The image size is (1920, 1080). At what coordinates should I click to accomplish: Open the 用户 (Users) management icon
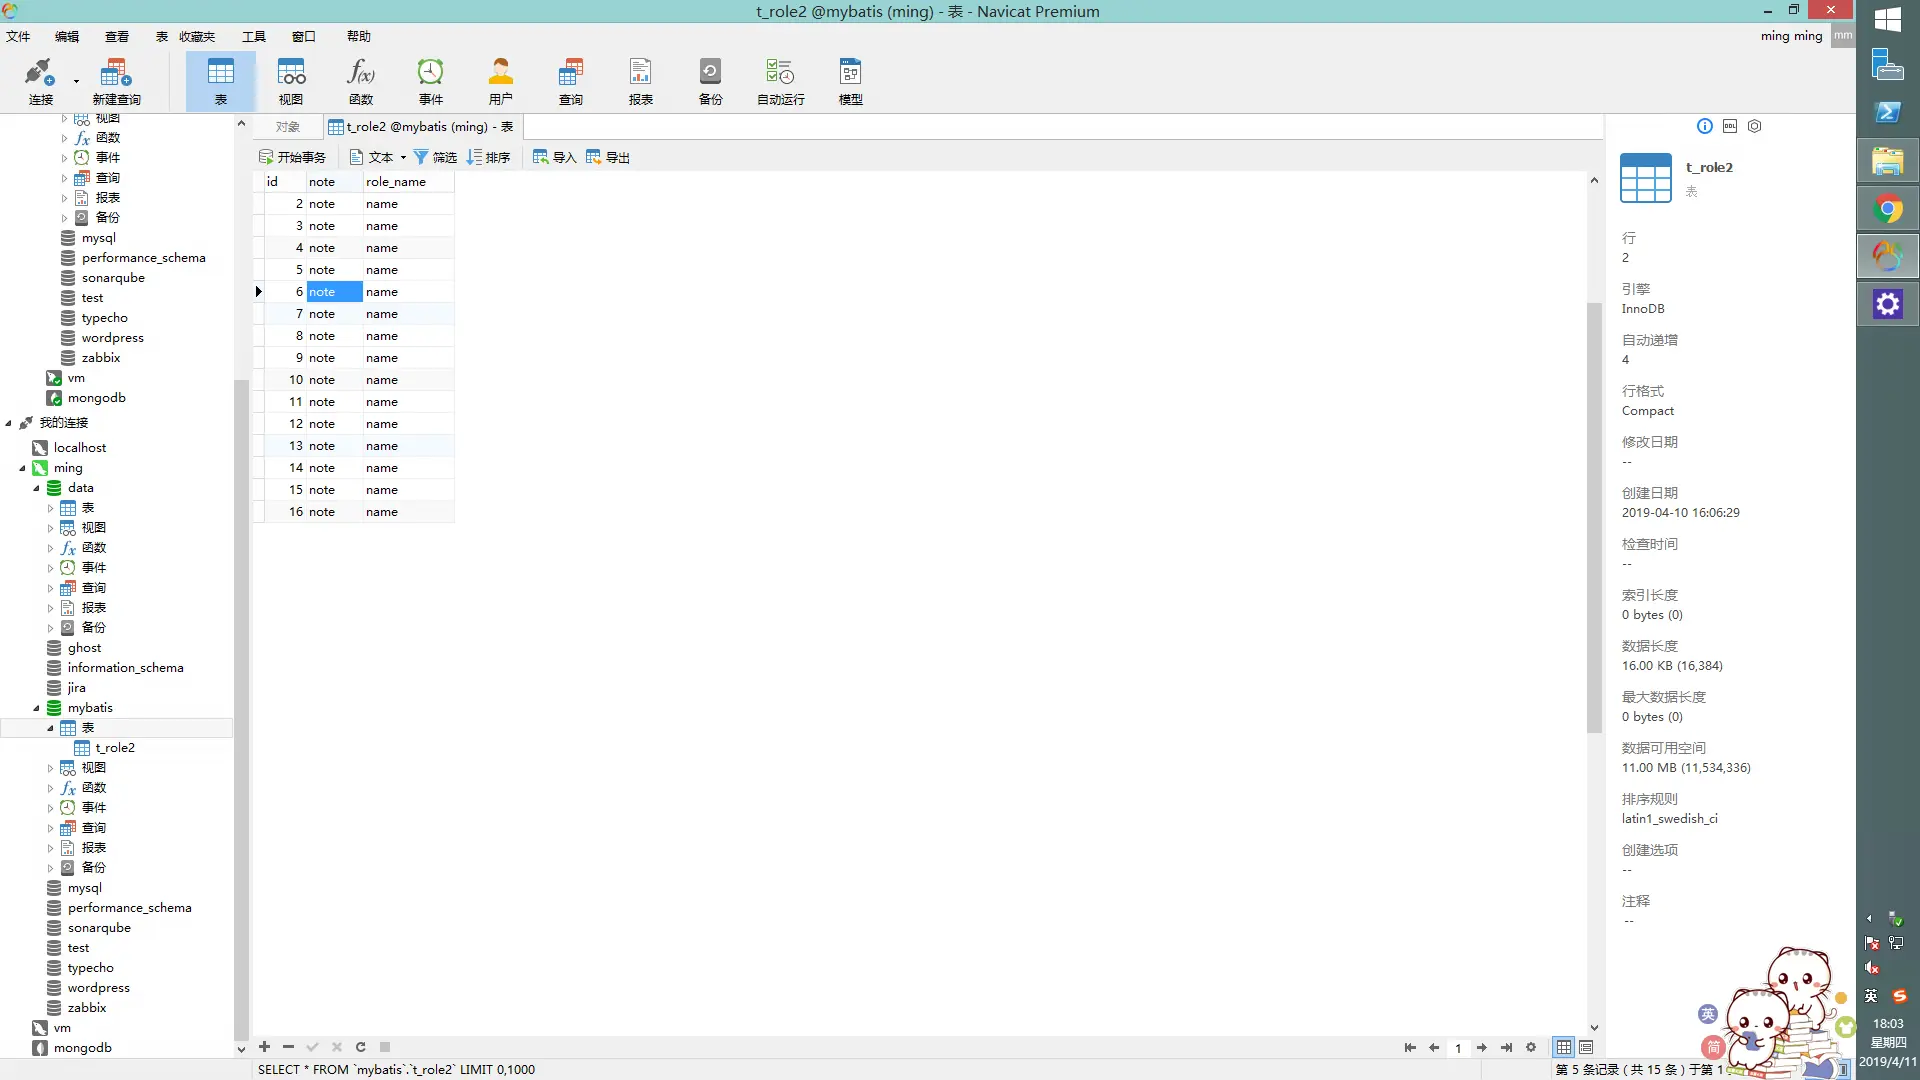point(500,80)
